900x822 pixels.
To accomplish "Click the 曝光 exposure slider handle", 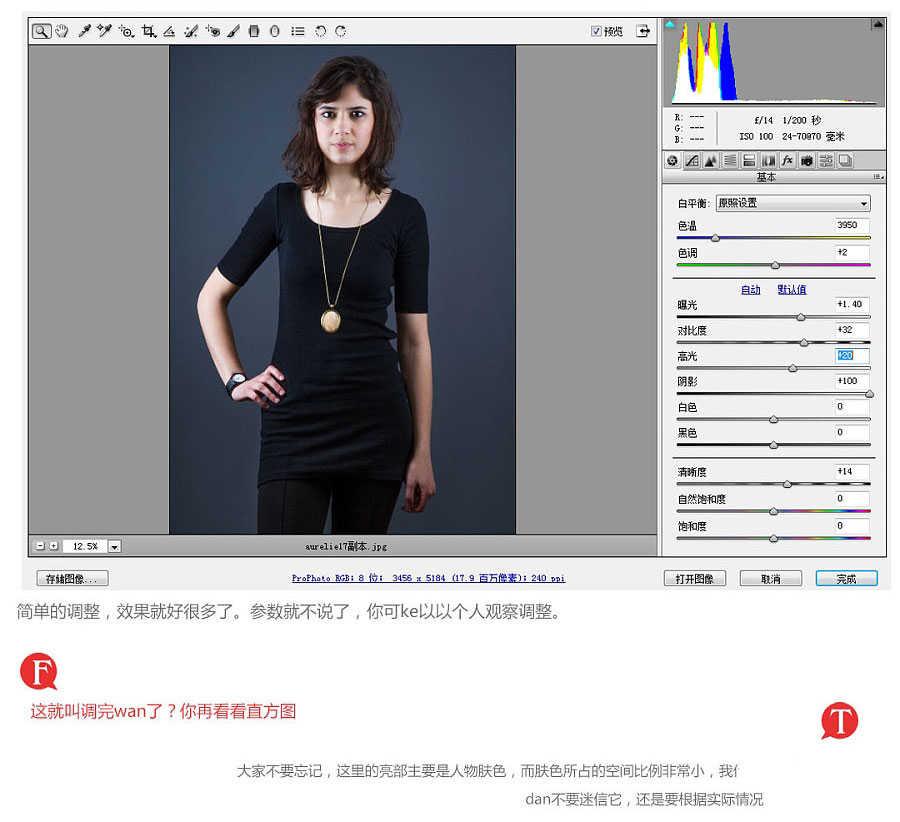I will (x=801, y=317).
